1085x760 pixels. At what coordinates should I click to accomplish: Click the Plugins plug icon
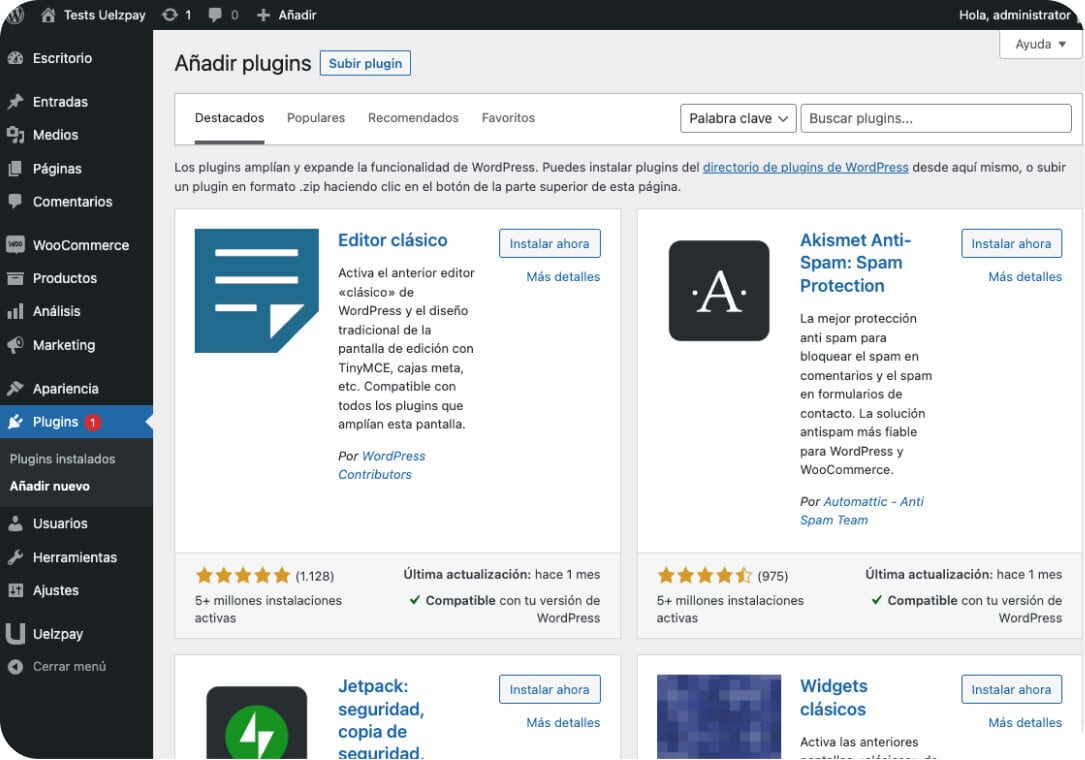pos(15,422)
